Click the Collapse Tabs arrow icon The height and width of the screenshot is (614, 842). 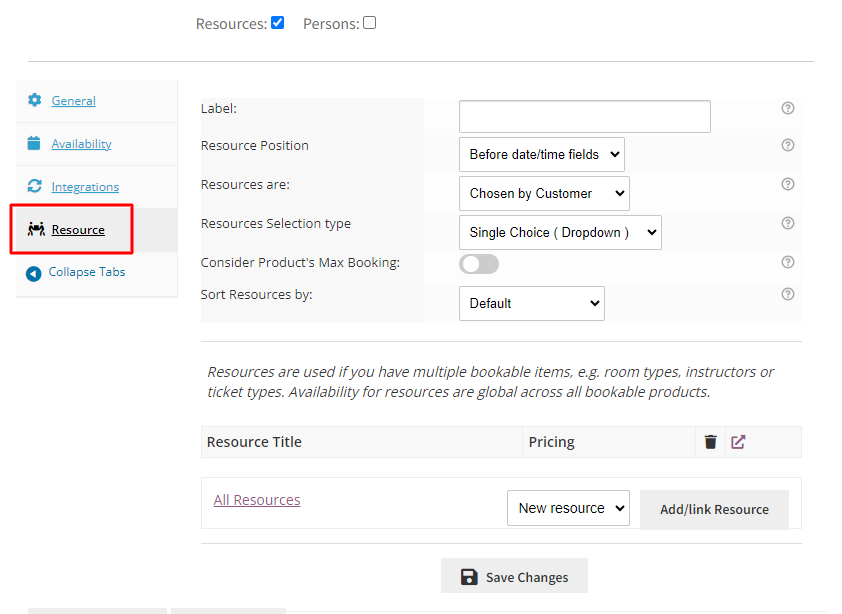pos(33,274)
